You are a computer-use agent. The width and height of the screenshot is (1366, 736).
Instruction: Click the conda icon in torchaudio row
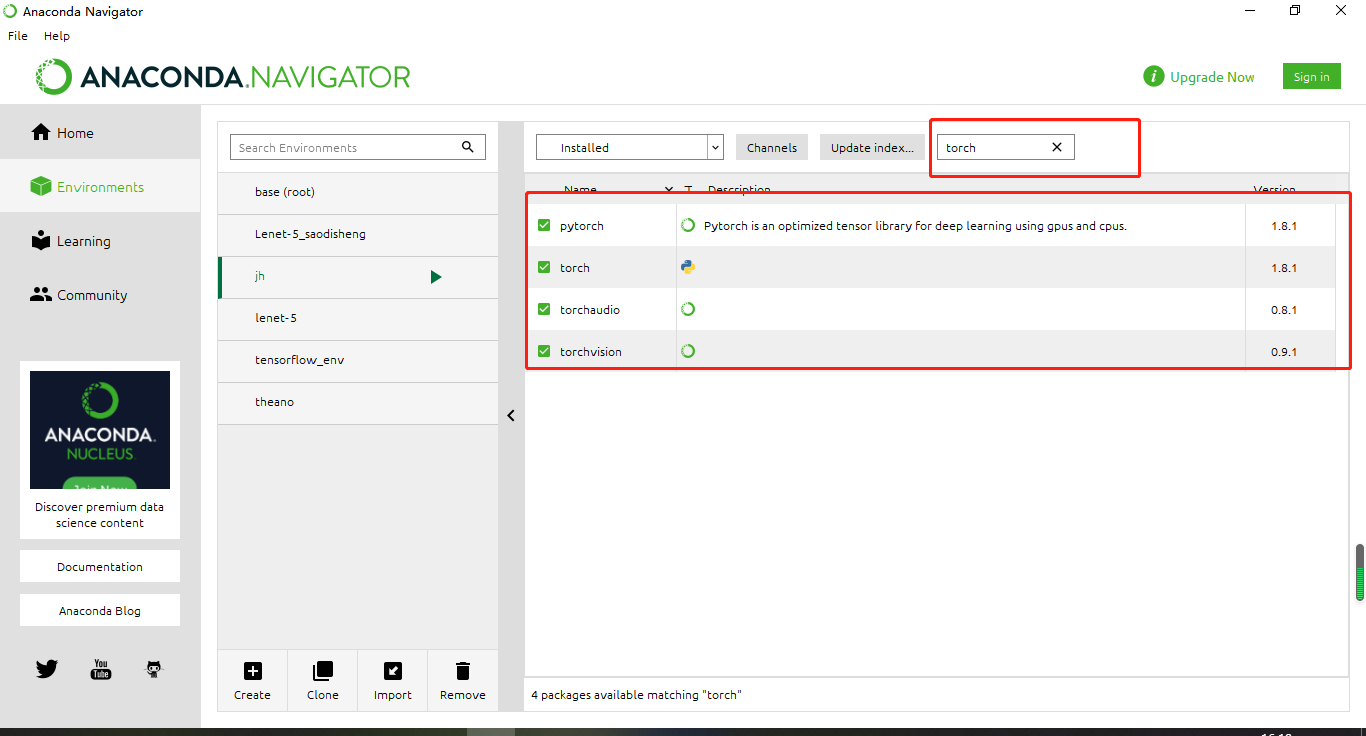coord(688,309)
